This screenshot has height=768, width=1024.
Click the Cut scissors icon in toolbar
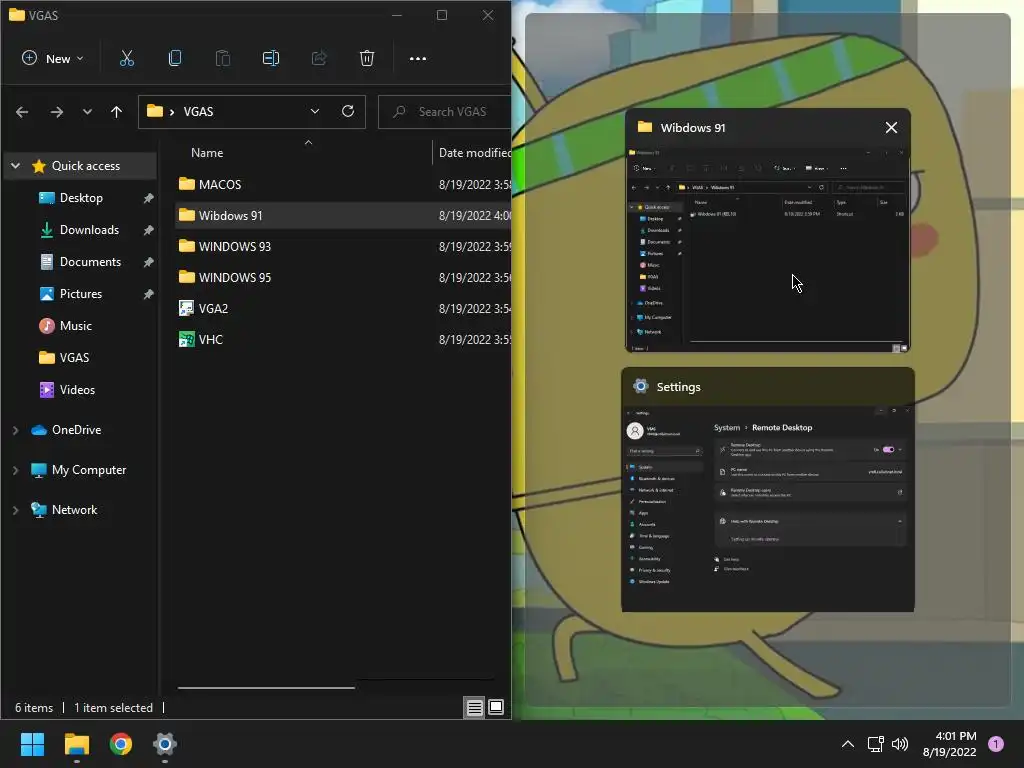click(x=127, y=58)
